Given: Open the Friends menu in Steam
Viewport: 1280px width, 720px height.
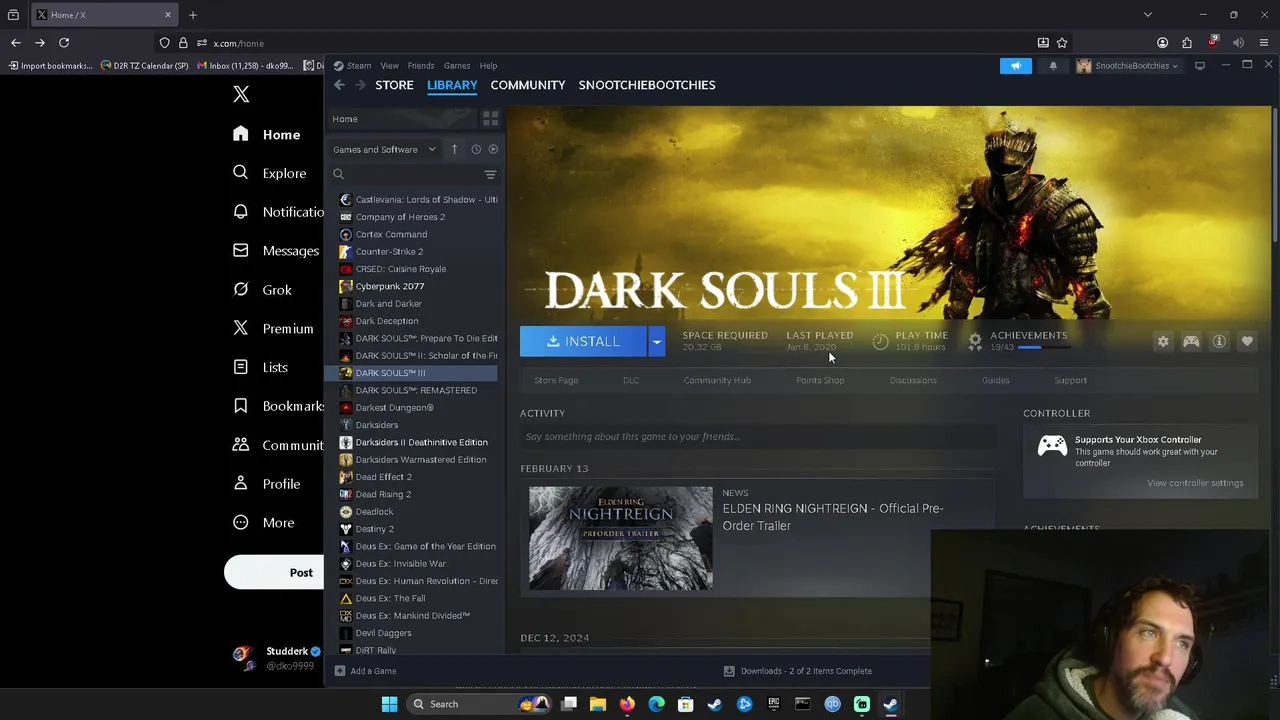Looking at the screenshot, I should pyautogui.click(x=420, y=66).
